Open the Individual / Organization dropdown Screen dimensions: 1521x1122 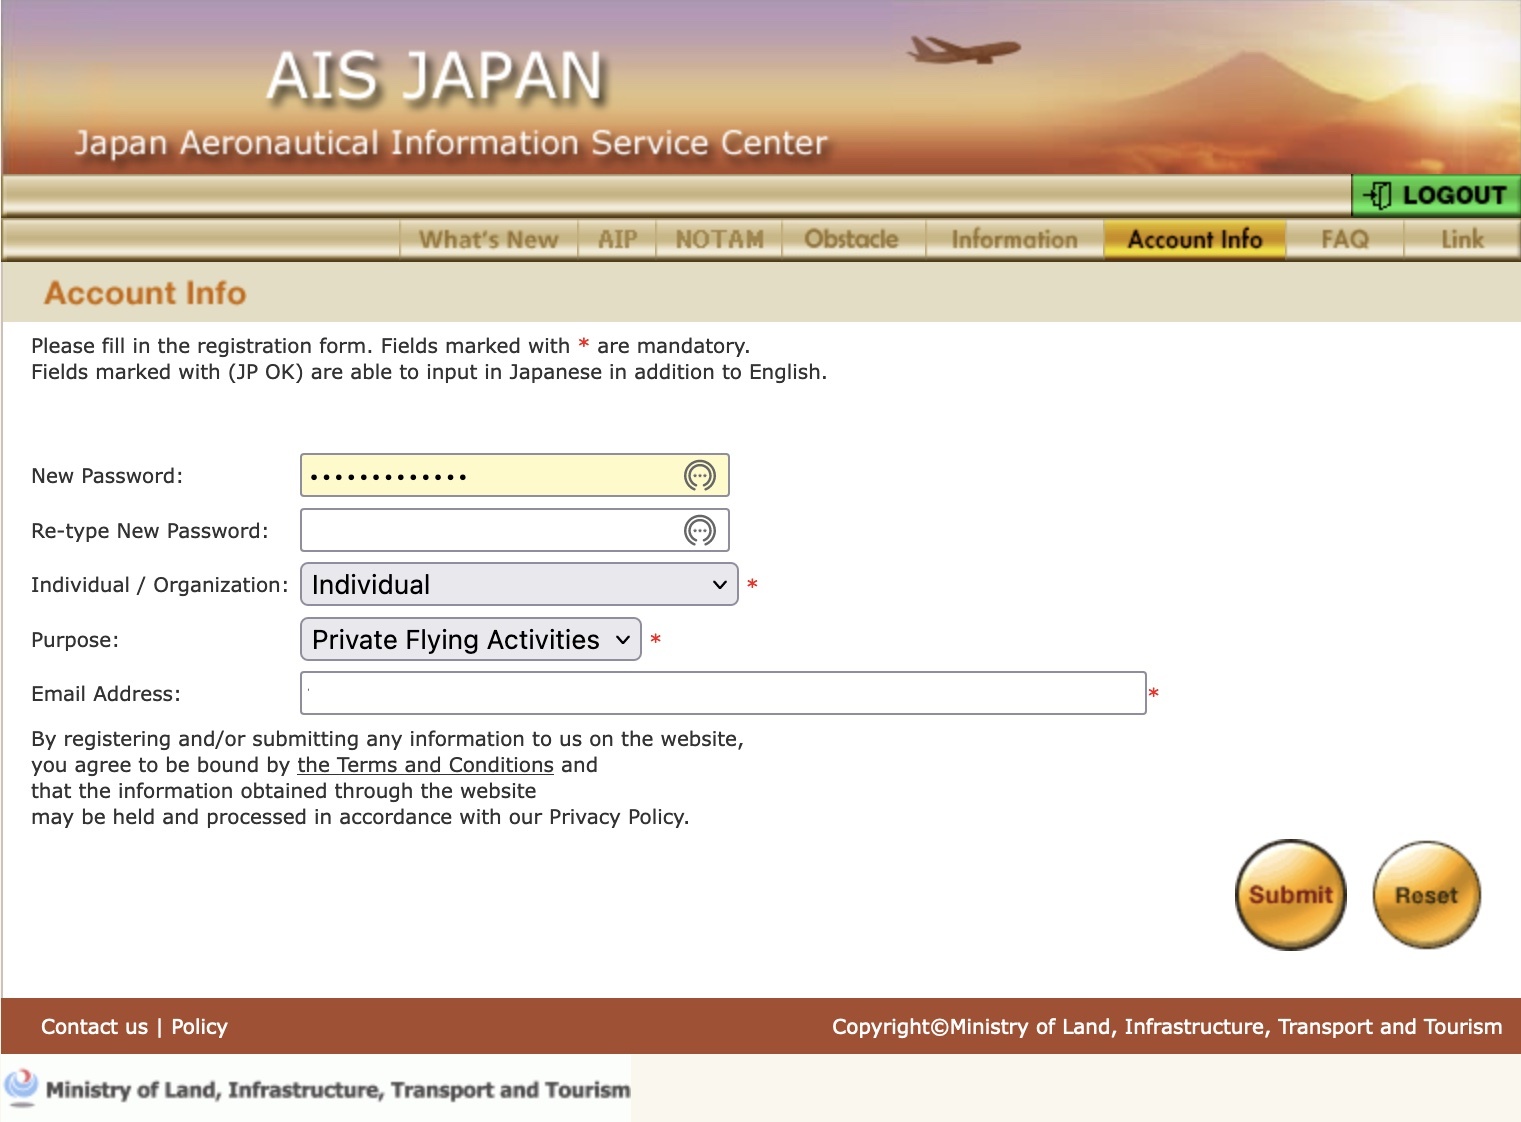pyautogui.click(x=519, y=585)
